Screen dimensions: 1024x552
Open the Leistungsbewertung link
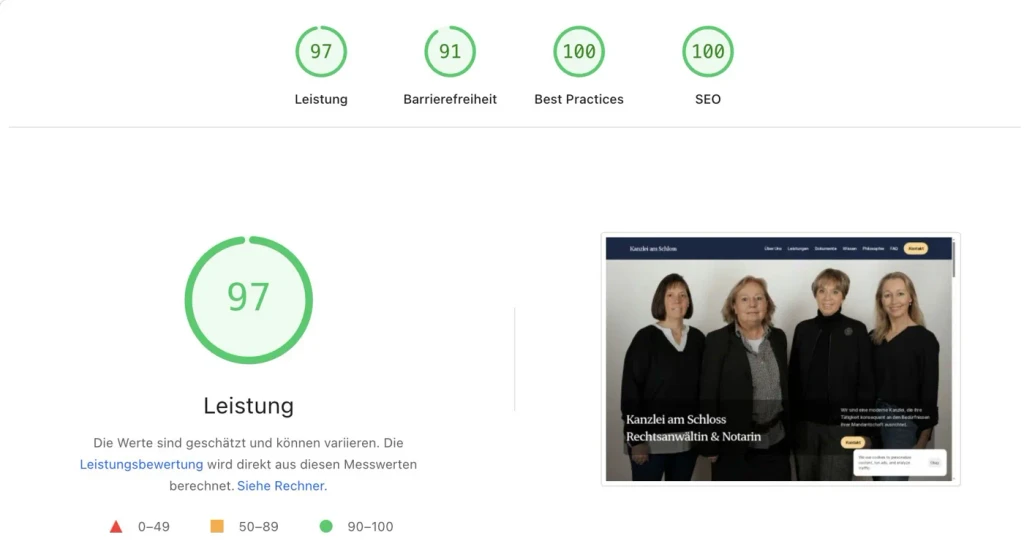(141, 464)
